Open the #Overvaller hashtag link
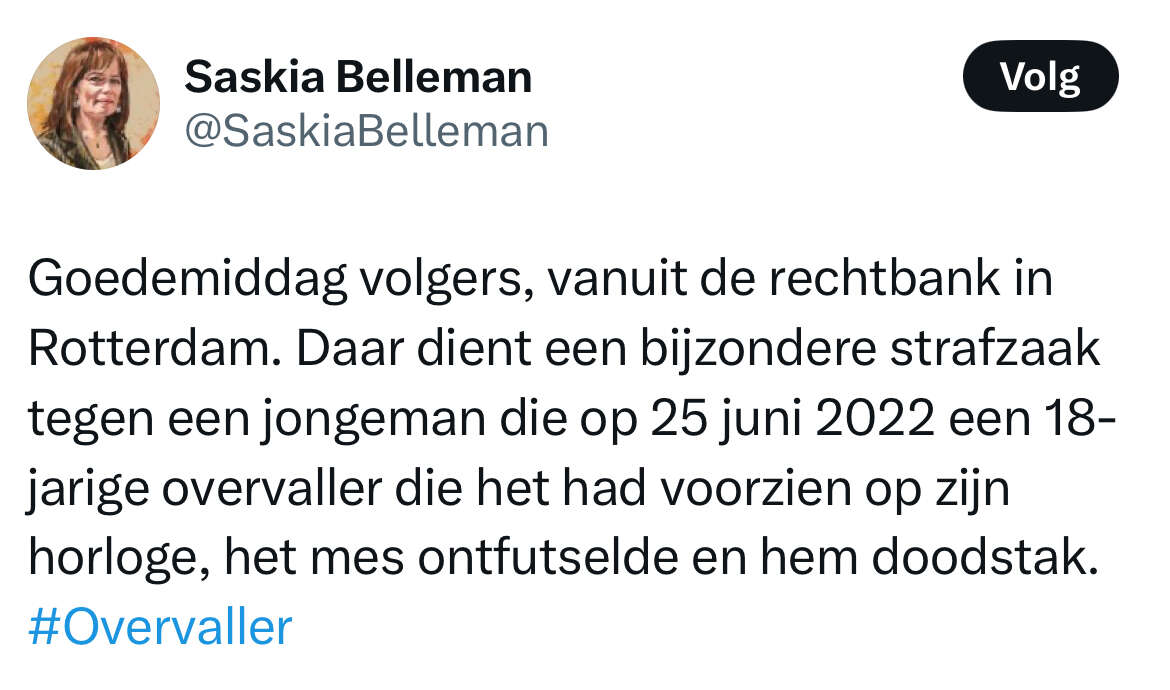 [x=160, y=628]
